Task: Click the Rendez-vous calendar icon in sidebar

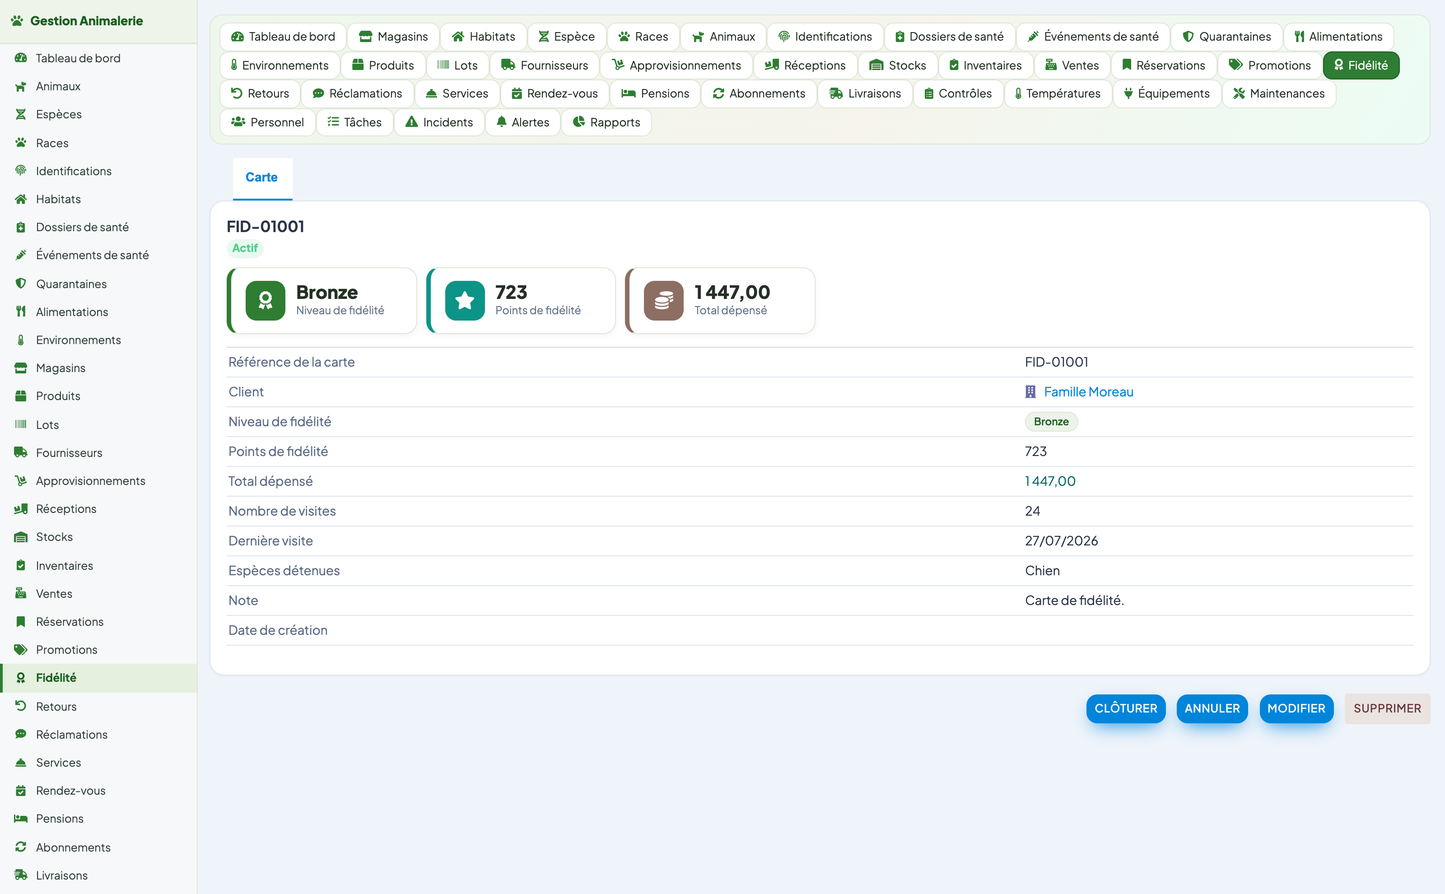Action: (x=21, y=790)
